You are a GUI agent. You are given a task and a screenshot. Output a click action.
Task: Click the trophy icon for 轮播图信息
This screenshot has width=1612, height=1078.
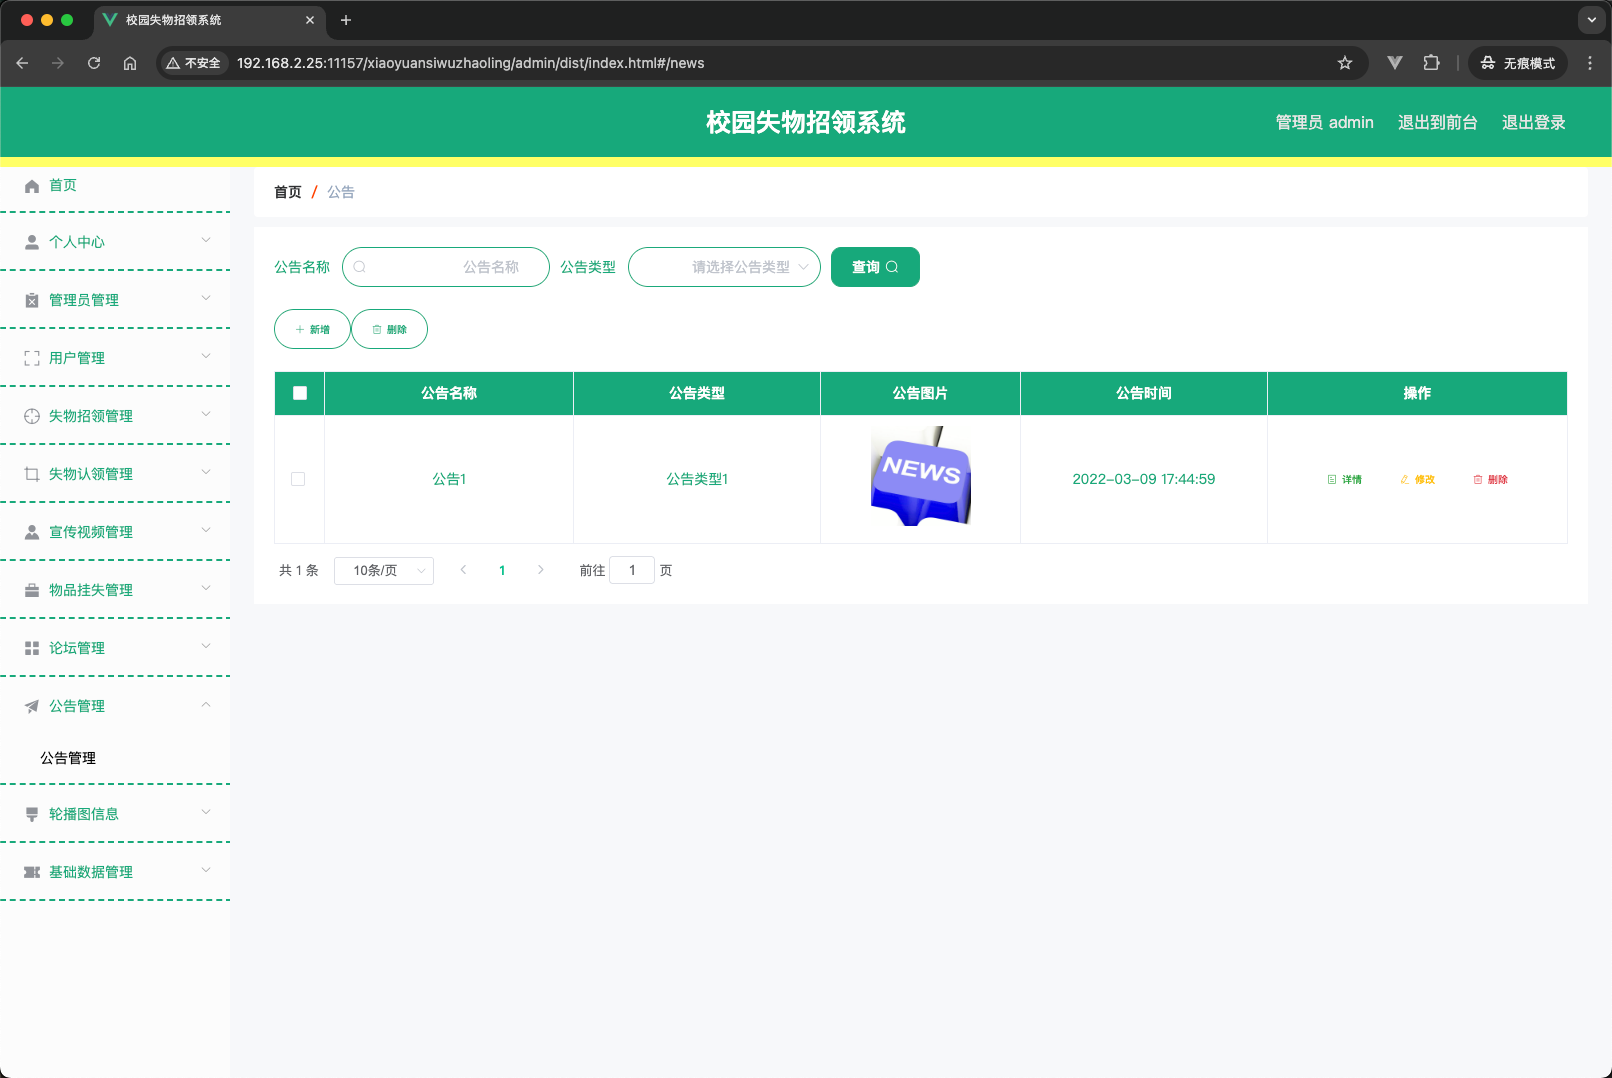click(x=32, y=814)
